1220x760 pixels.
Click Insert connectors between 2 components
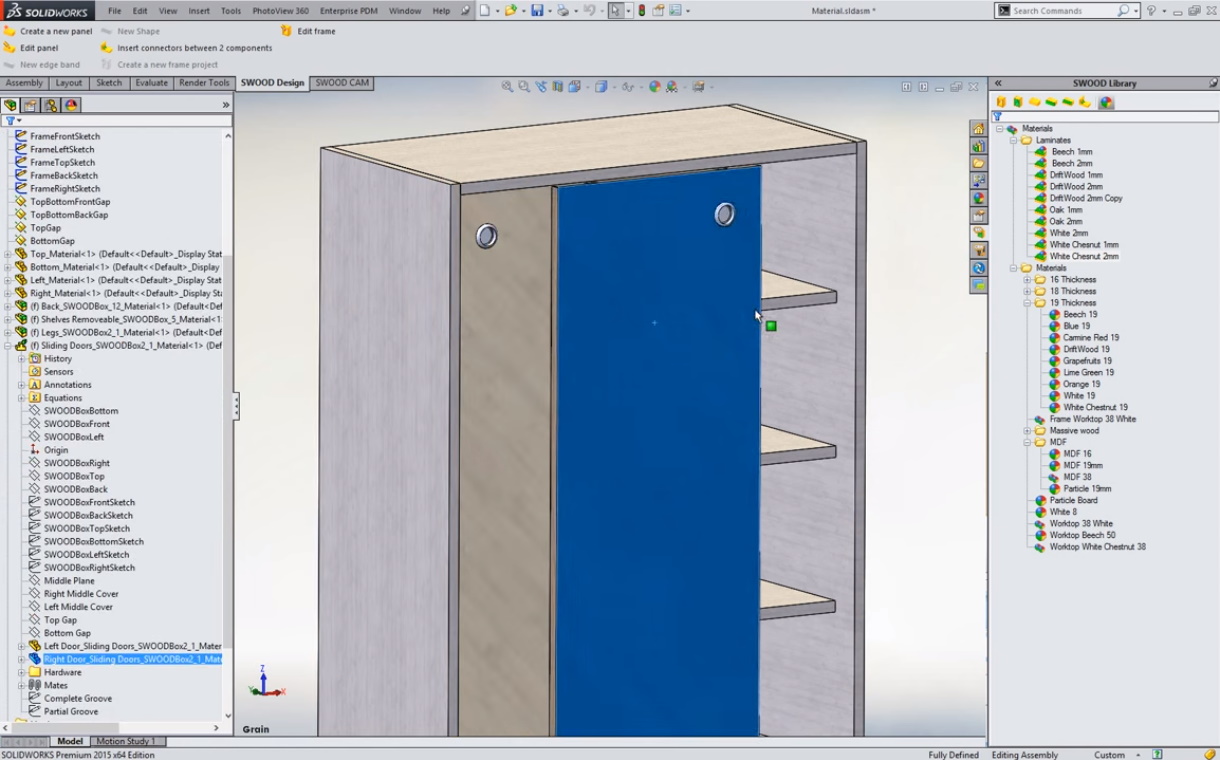point(194,48)
